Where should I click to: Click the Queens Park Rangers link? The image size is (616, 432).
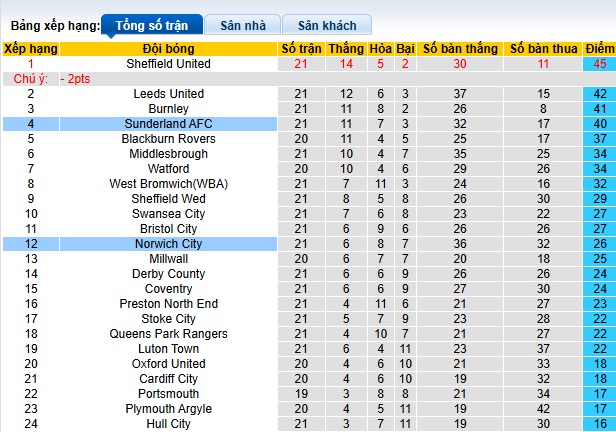169,334
